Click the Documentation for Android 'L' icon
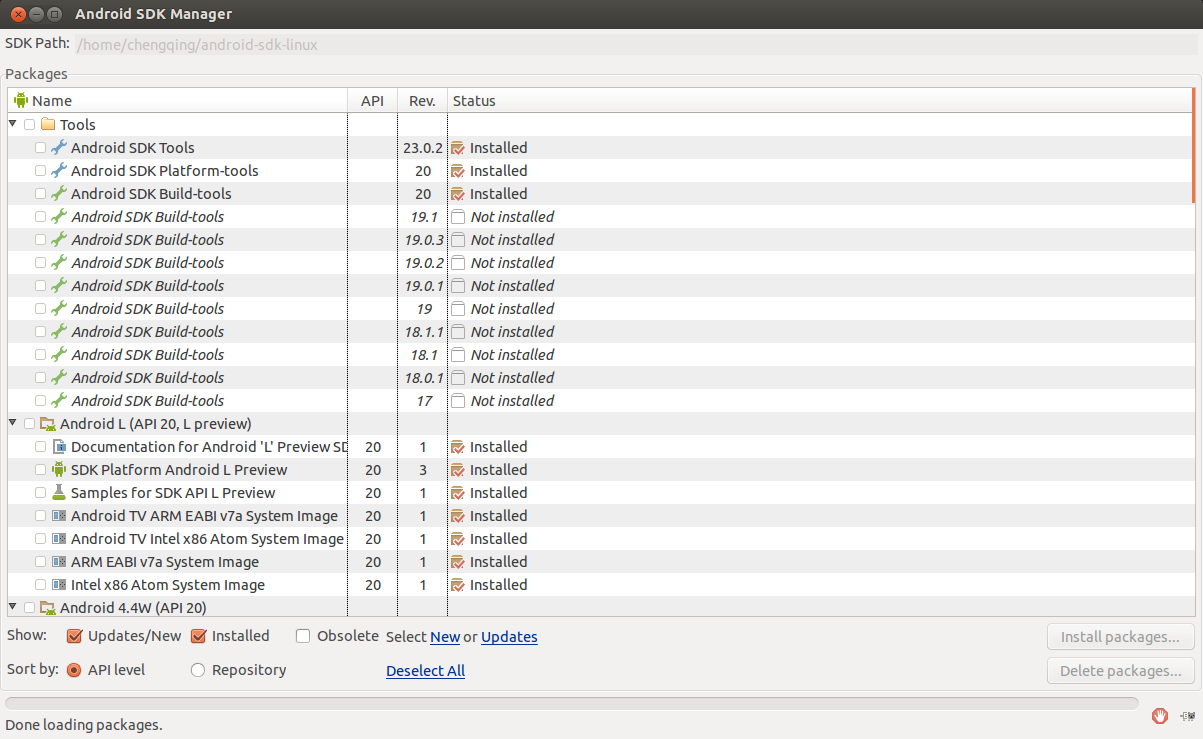1203x739 pixels. pyautogui.click(x=59, y=446)
